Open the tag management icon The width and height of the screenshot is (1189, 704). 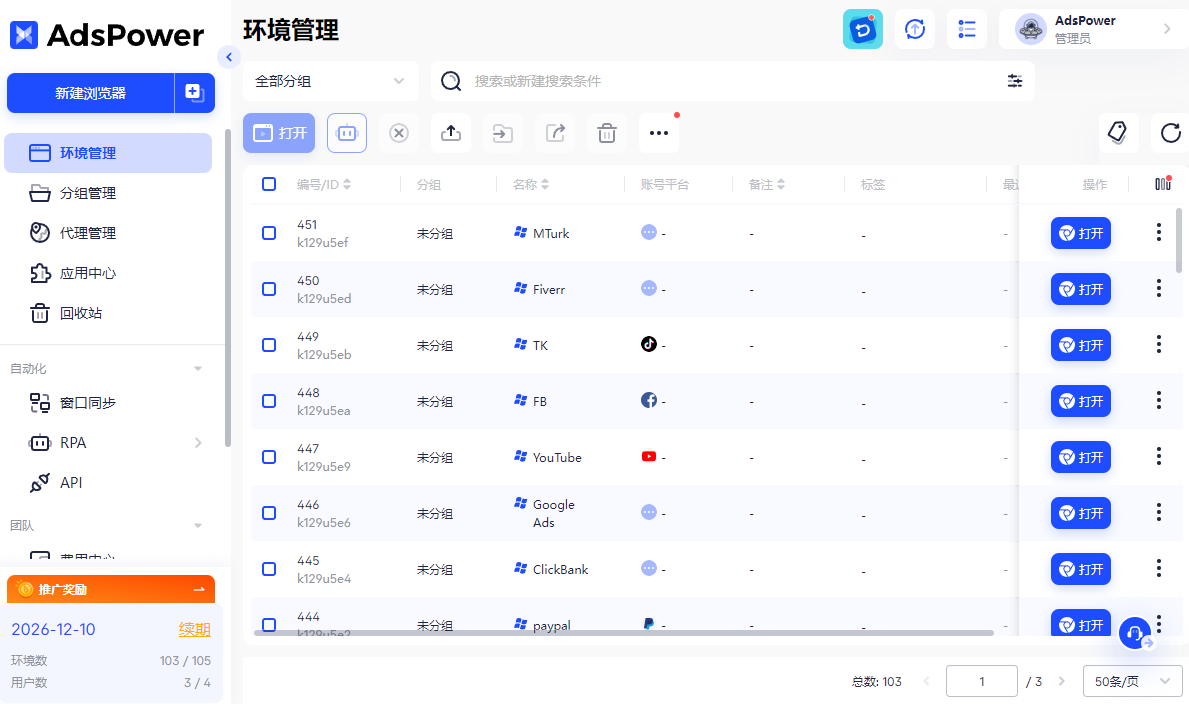1118,132
